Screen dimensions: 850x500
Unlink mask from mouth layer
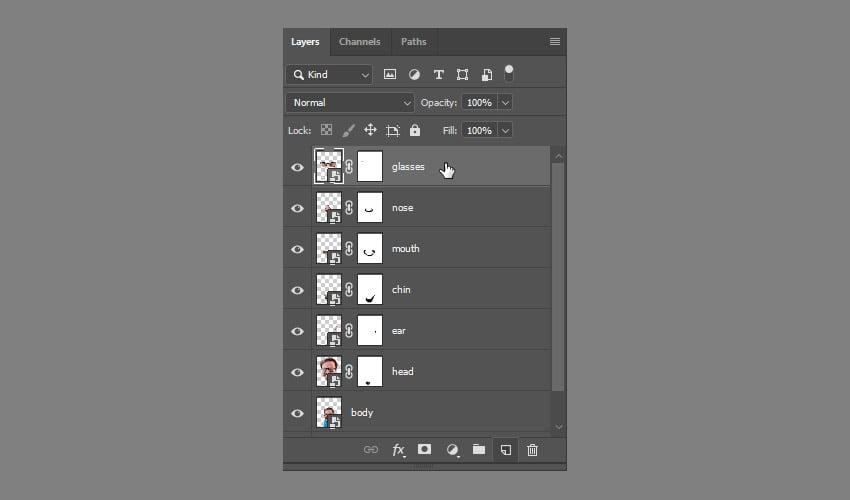click(x=349, y=248)
